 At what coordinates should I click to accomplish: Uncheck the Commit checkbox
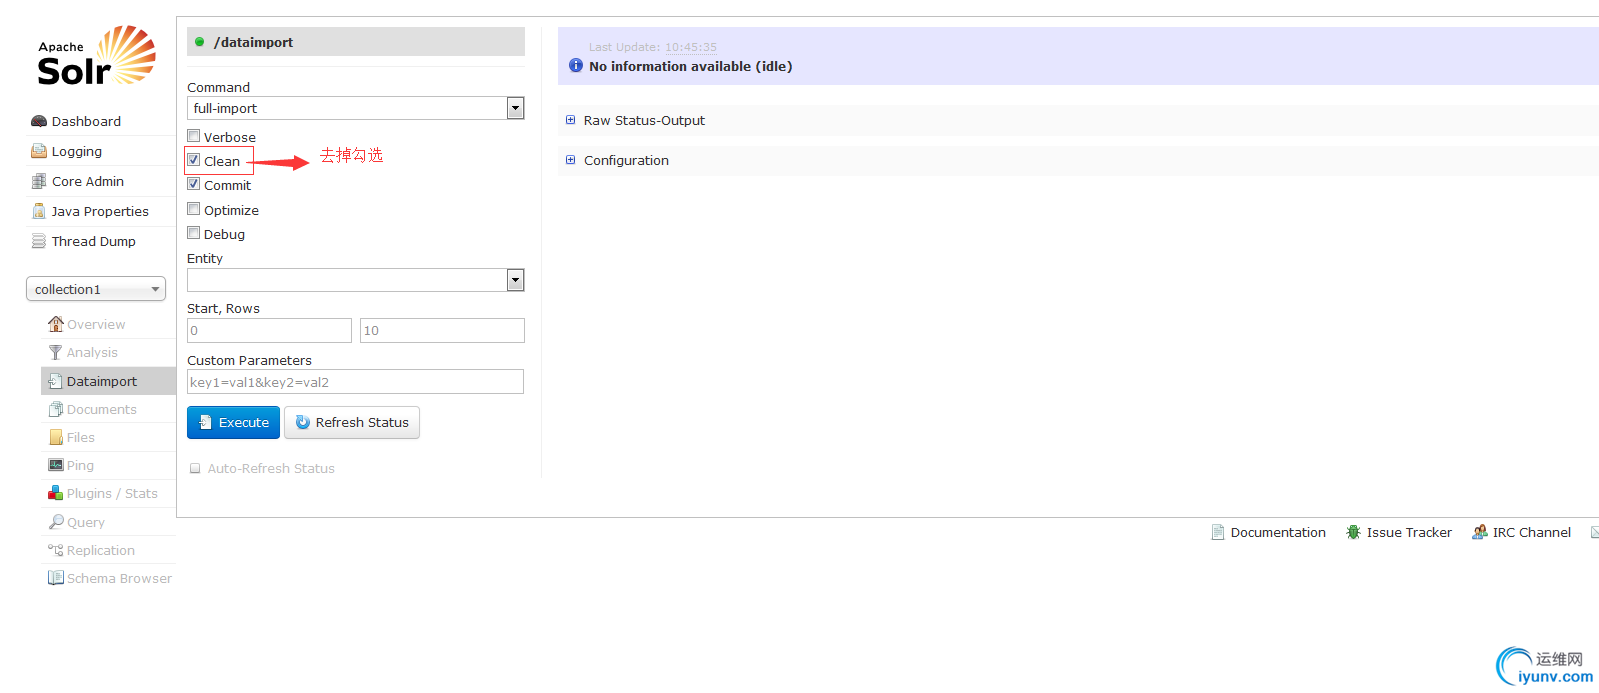[194, 184]
